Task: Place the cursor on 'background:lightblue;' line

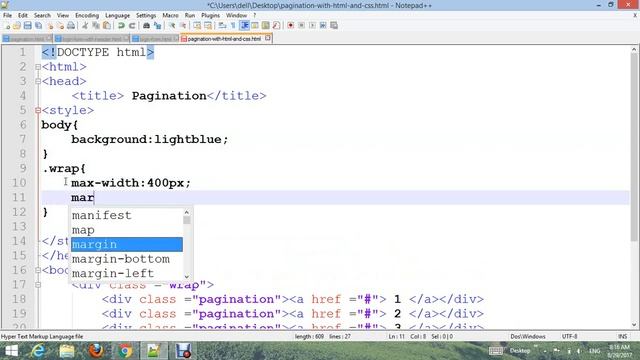Action: 149,140
